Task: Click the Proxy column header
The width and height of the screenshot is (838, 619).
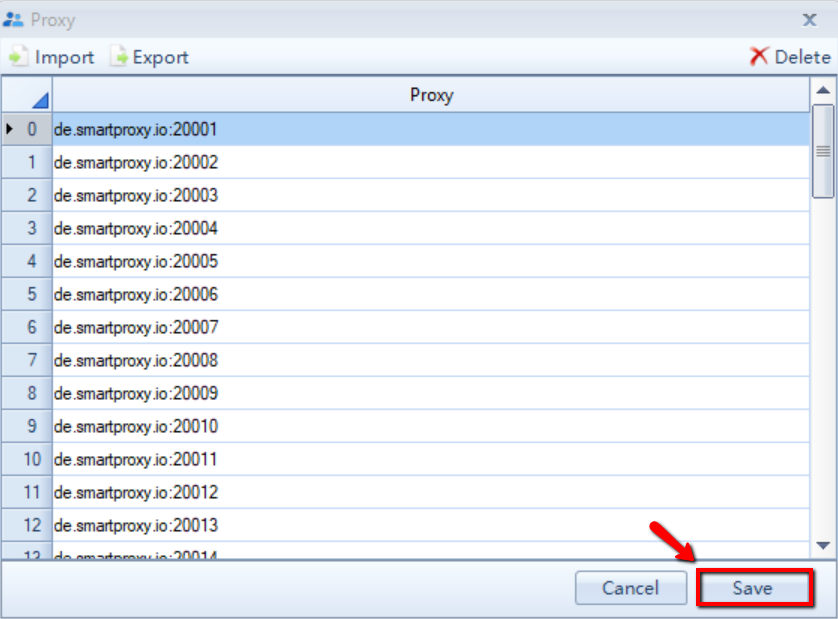Action: pyautogui.click(x=431, y=95)
